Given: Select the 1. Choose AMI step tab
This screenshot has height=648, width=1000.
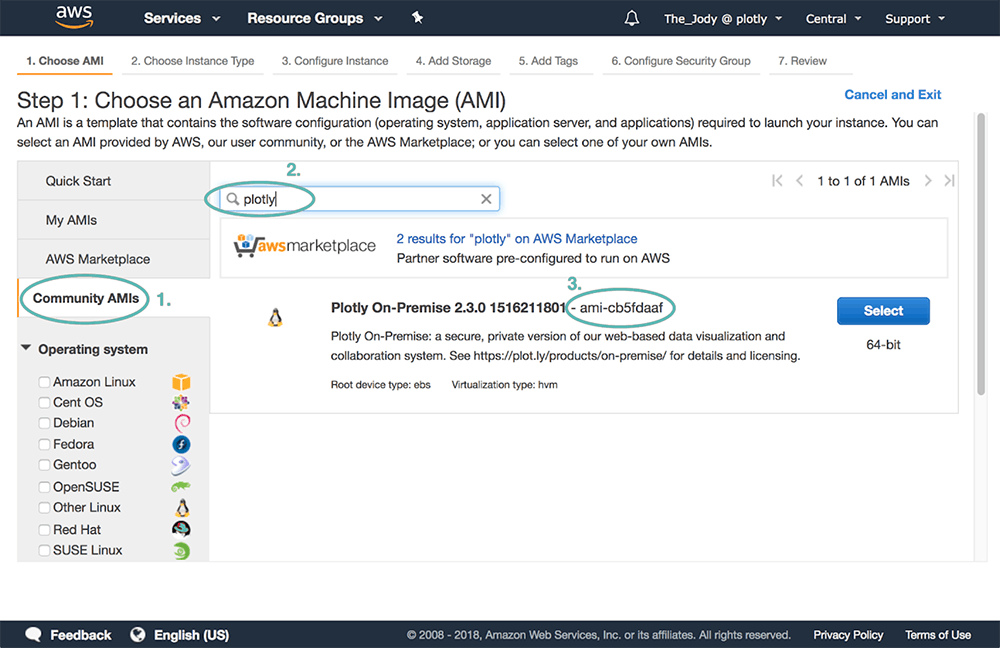Looking at the screenshot, I should click(64, 61).
